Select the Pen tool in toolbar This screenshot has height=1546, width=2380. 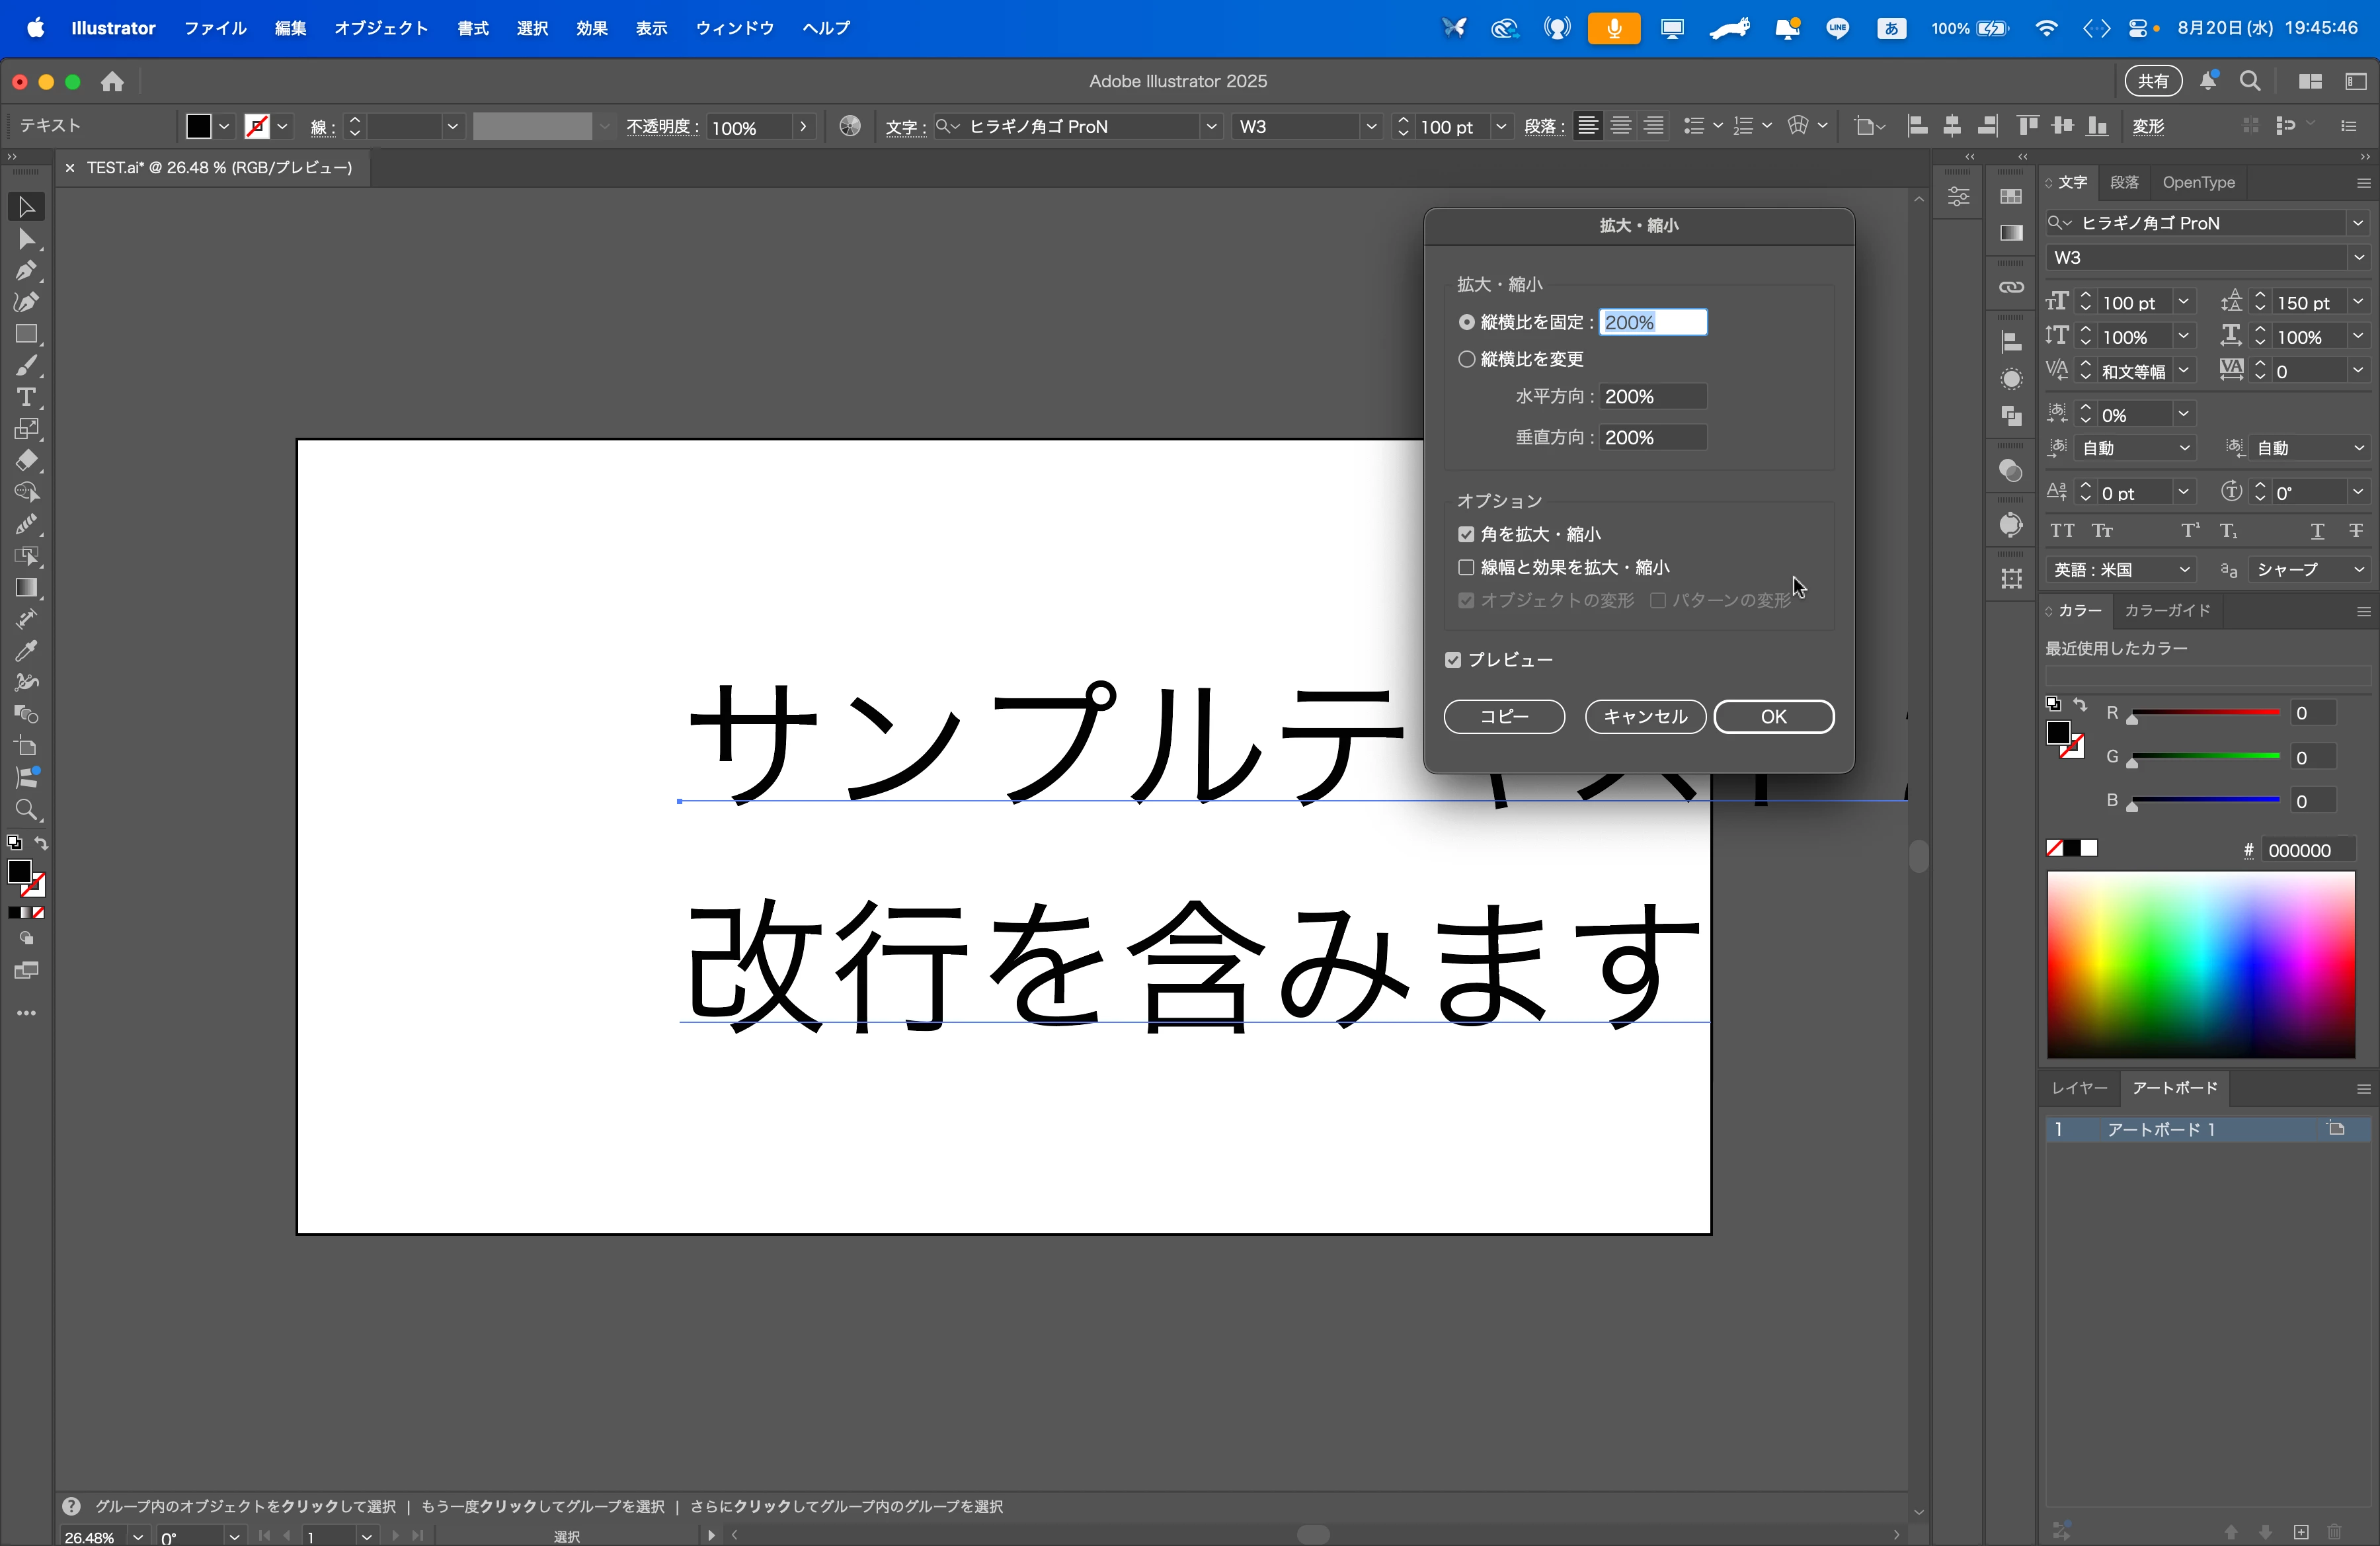pos(26,270)
